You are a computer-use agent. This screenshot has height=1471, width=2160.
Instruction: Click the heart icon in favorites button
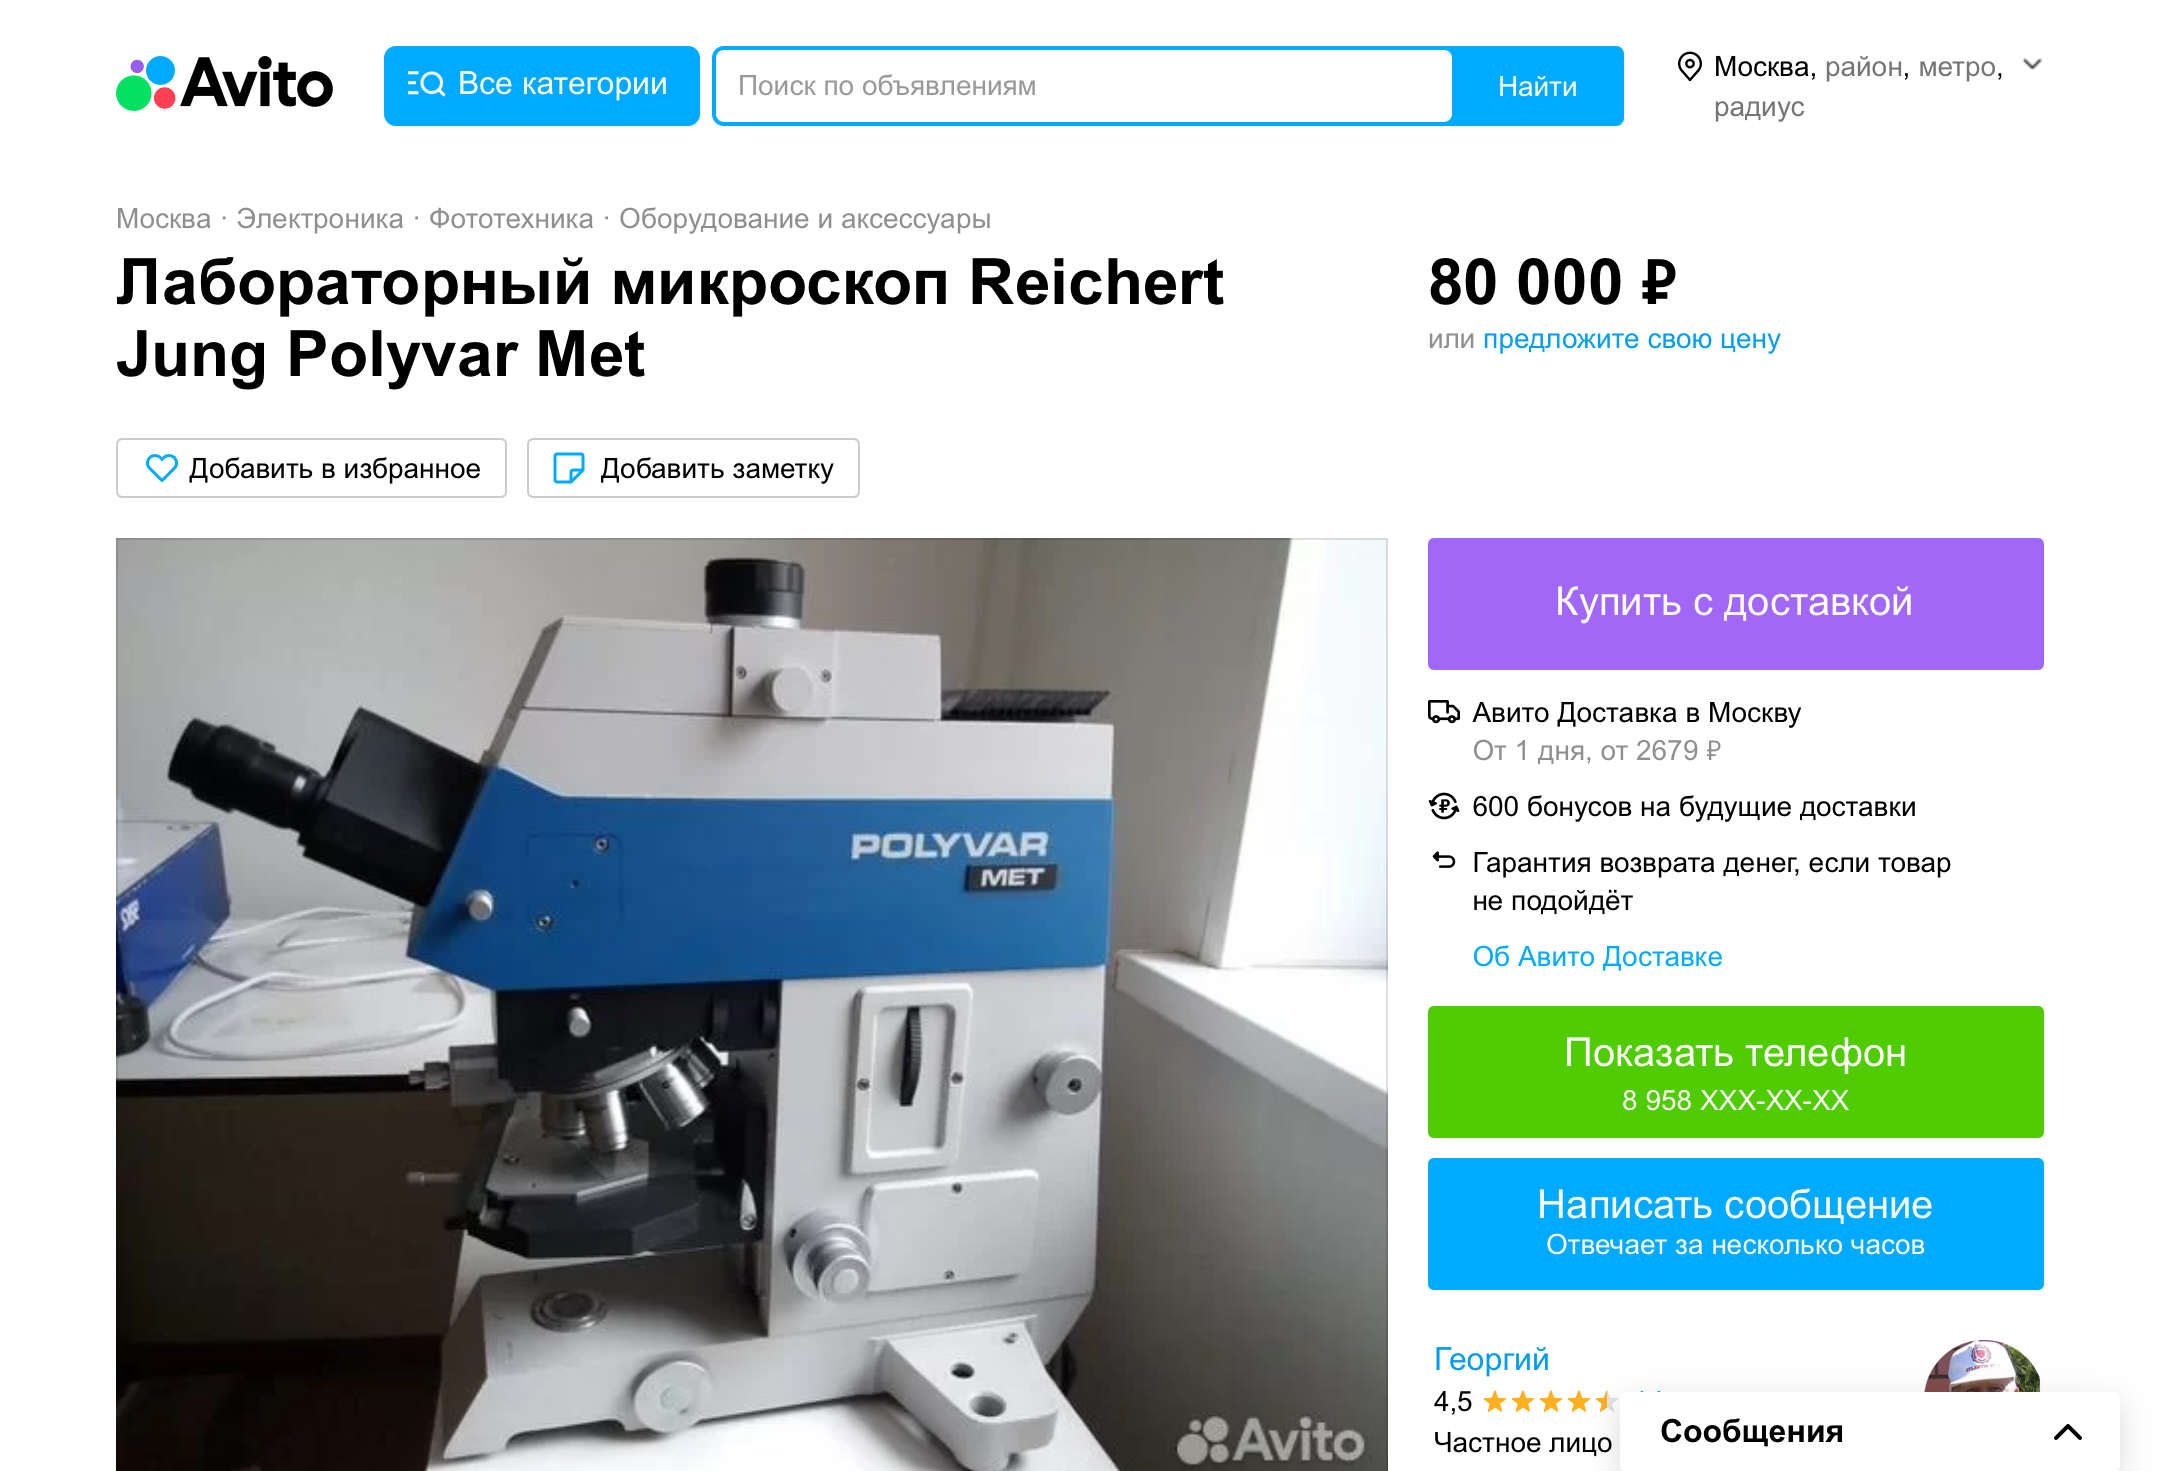[161, 468]
